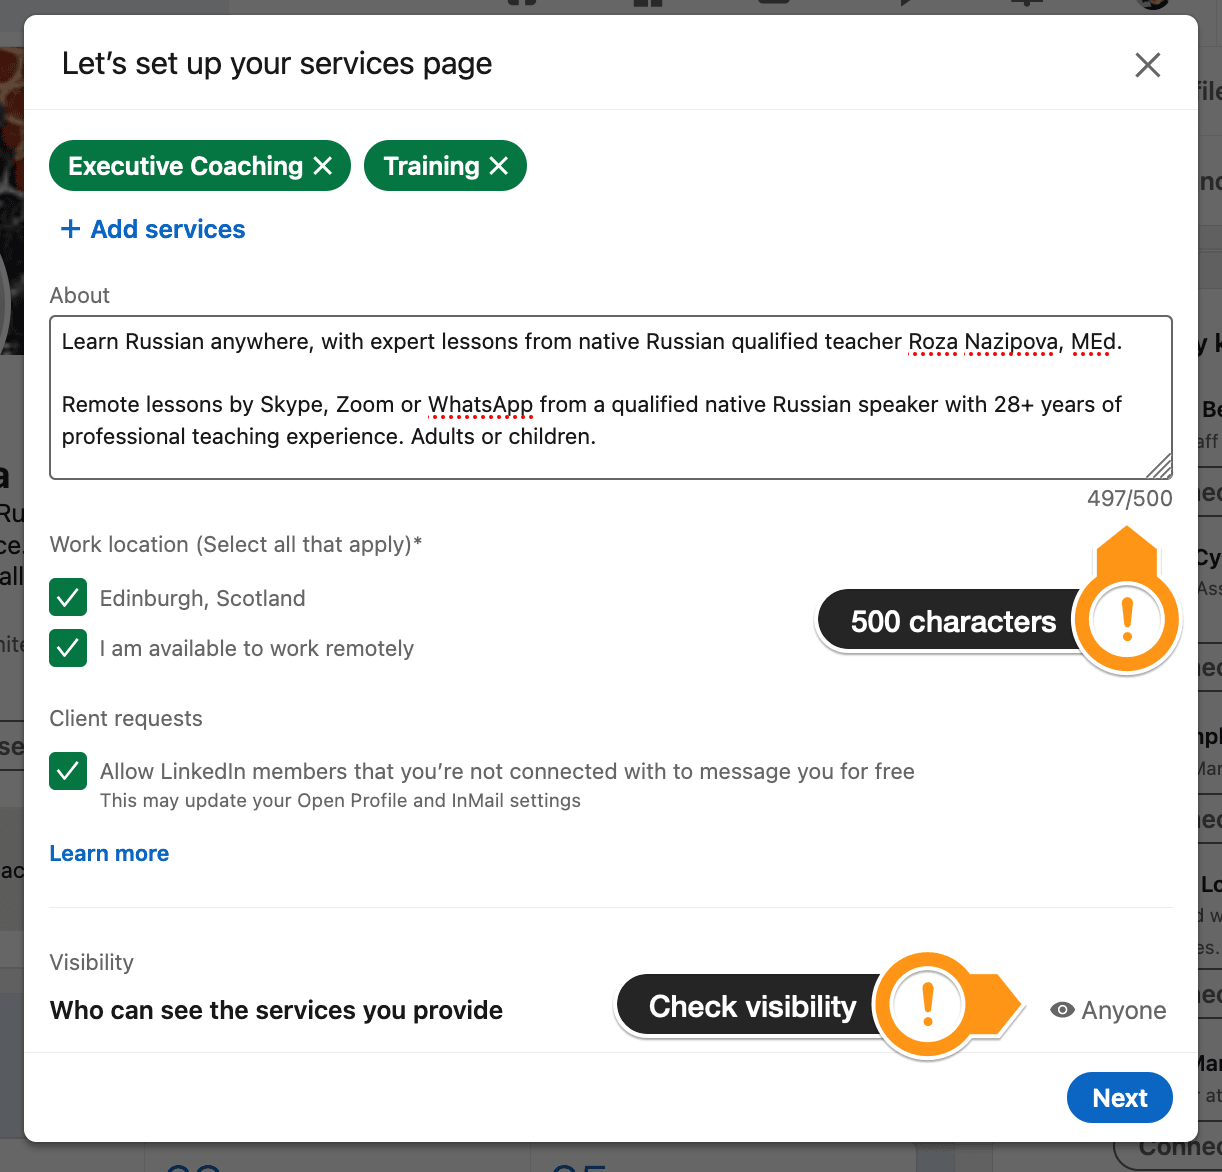Uncheck Edinburgh, Scotland work location
The height and width of the screenshot is (1172, 1222).
[x=68, y=598]
